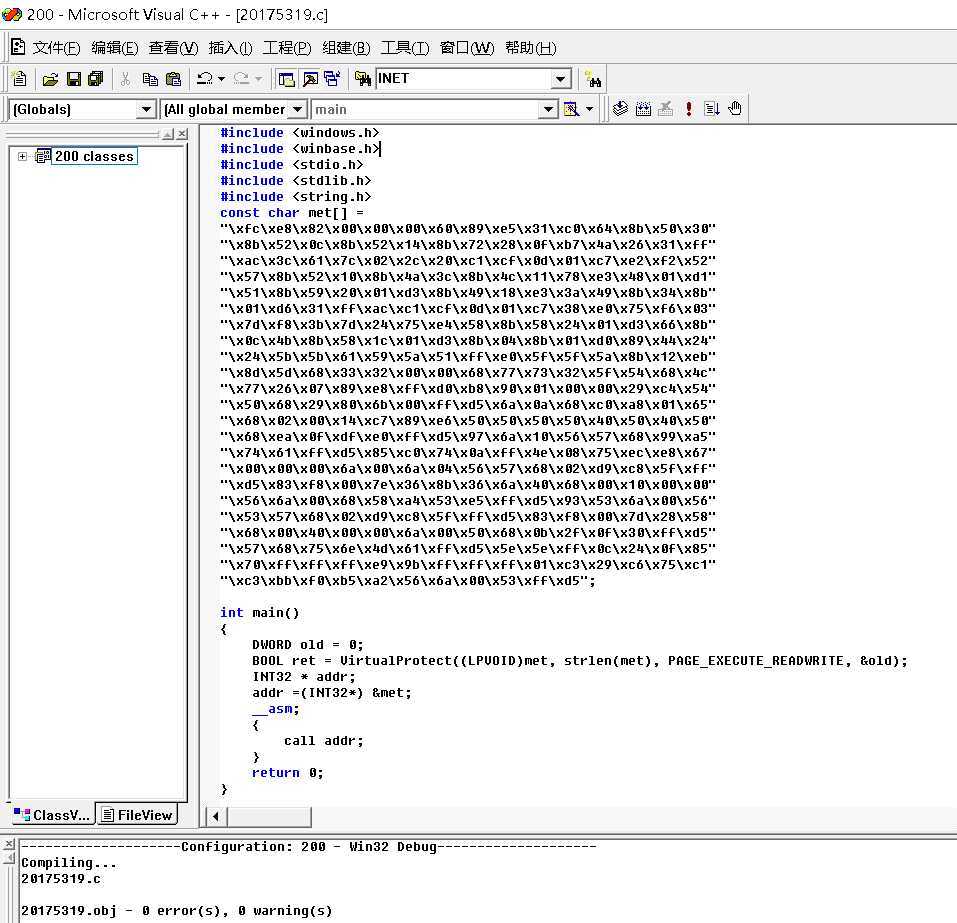Image resolution: width=957 pixels, height=923 pixels.
Task: Click the Find in Files icon
Action: click(x=363, y=79)
